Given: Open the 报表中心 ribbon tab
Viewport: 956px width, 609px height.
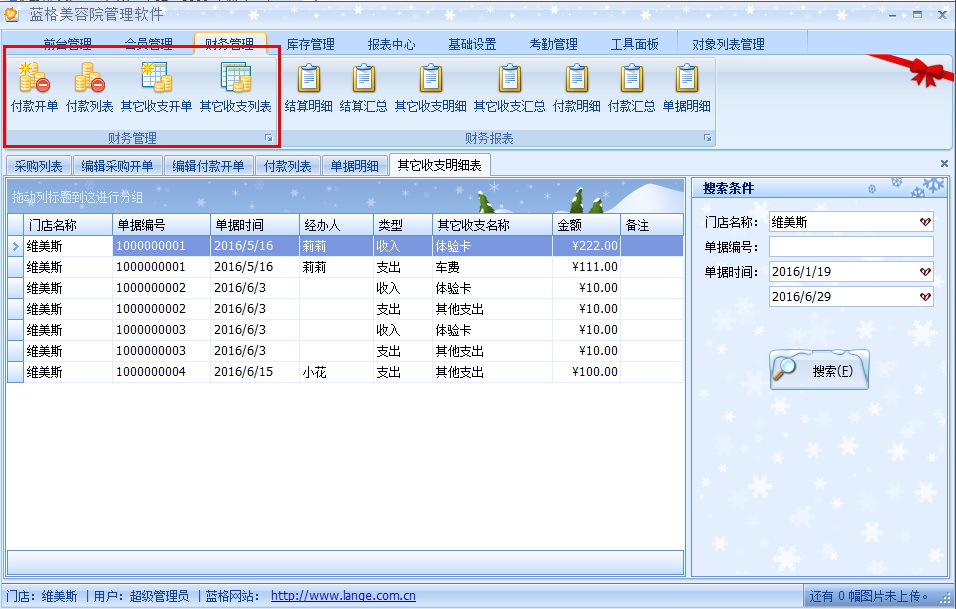Looking at the screenshot, I should (391, 44).
